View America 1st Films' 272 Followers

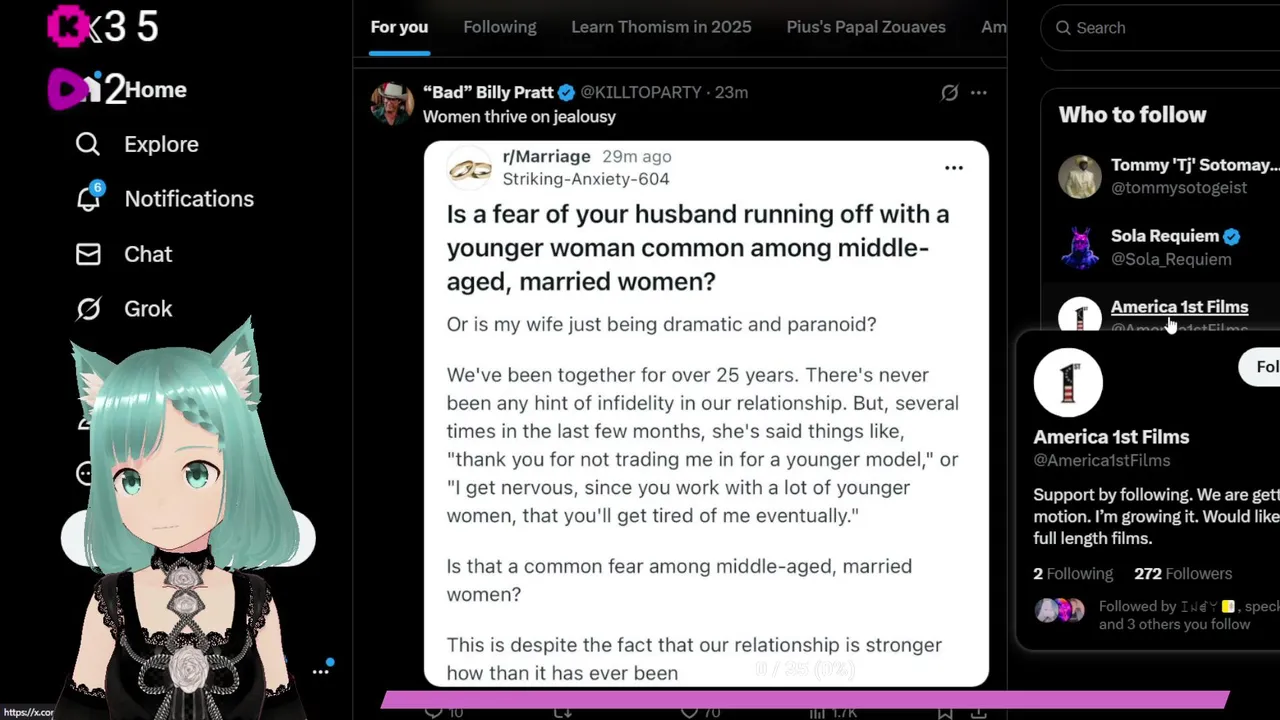pyautogui.click(x=1183, y=574)
